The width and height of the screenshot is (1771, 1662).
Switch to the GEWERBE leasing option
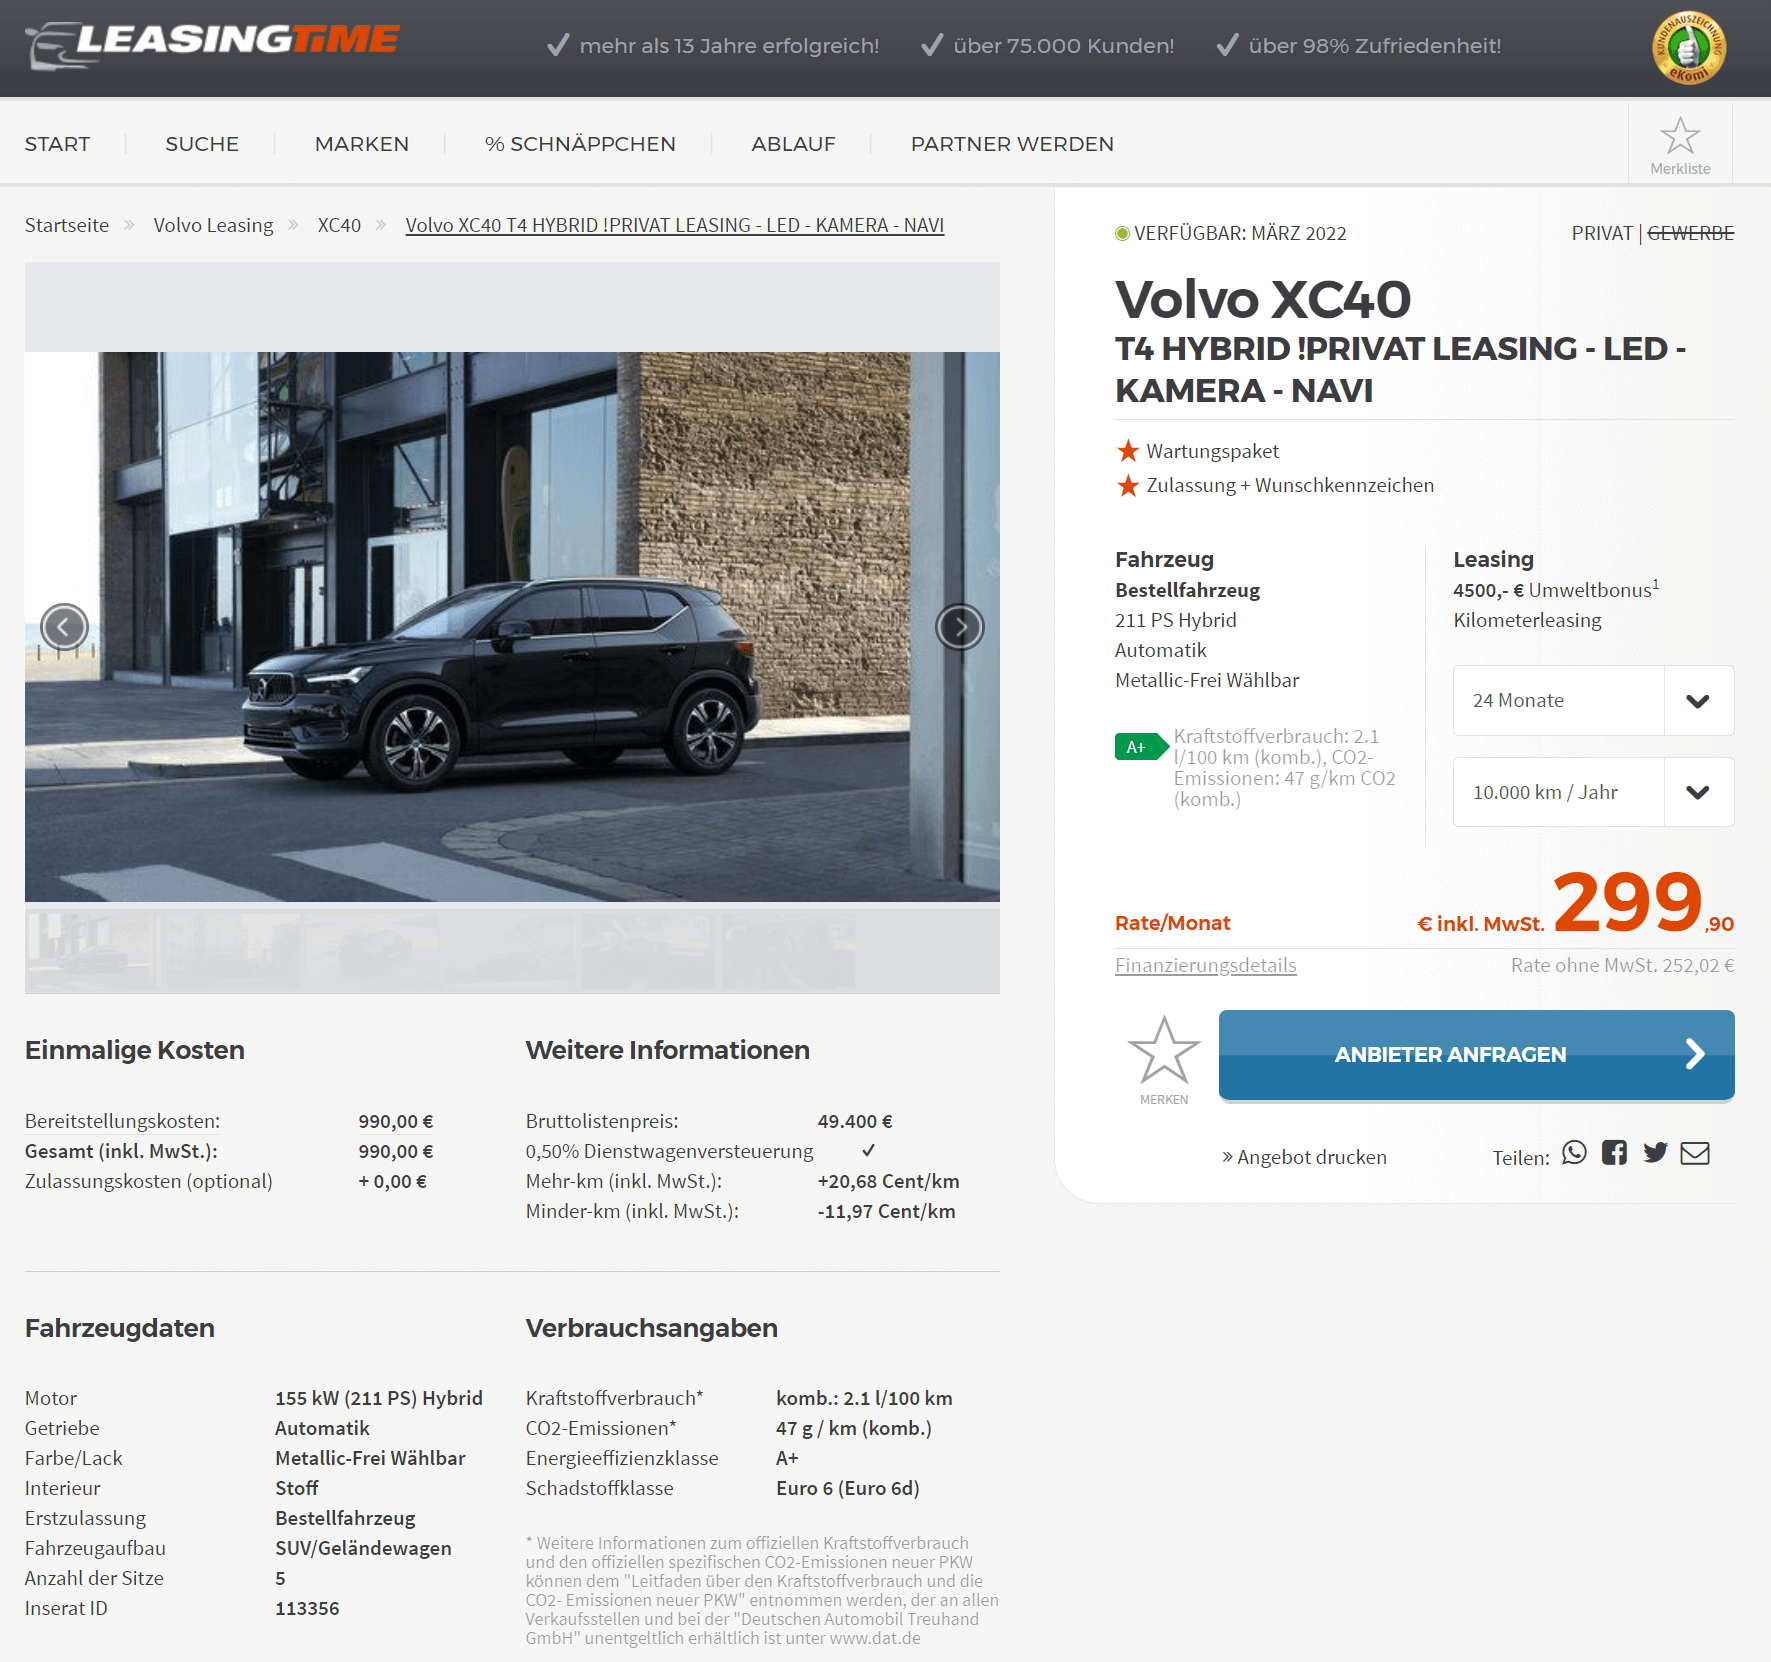[x=1690, y=233]
